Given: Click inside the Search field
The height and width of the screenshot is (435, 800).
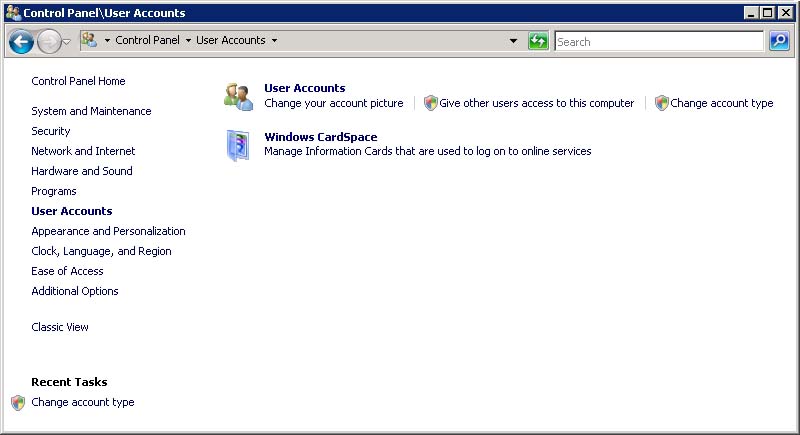Looking at the screenshot, I should click(659, 41).
